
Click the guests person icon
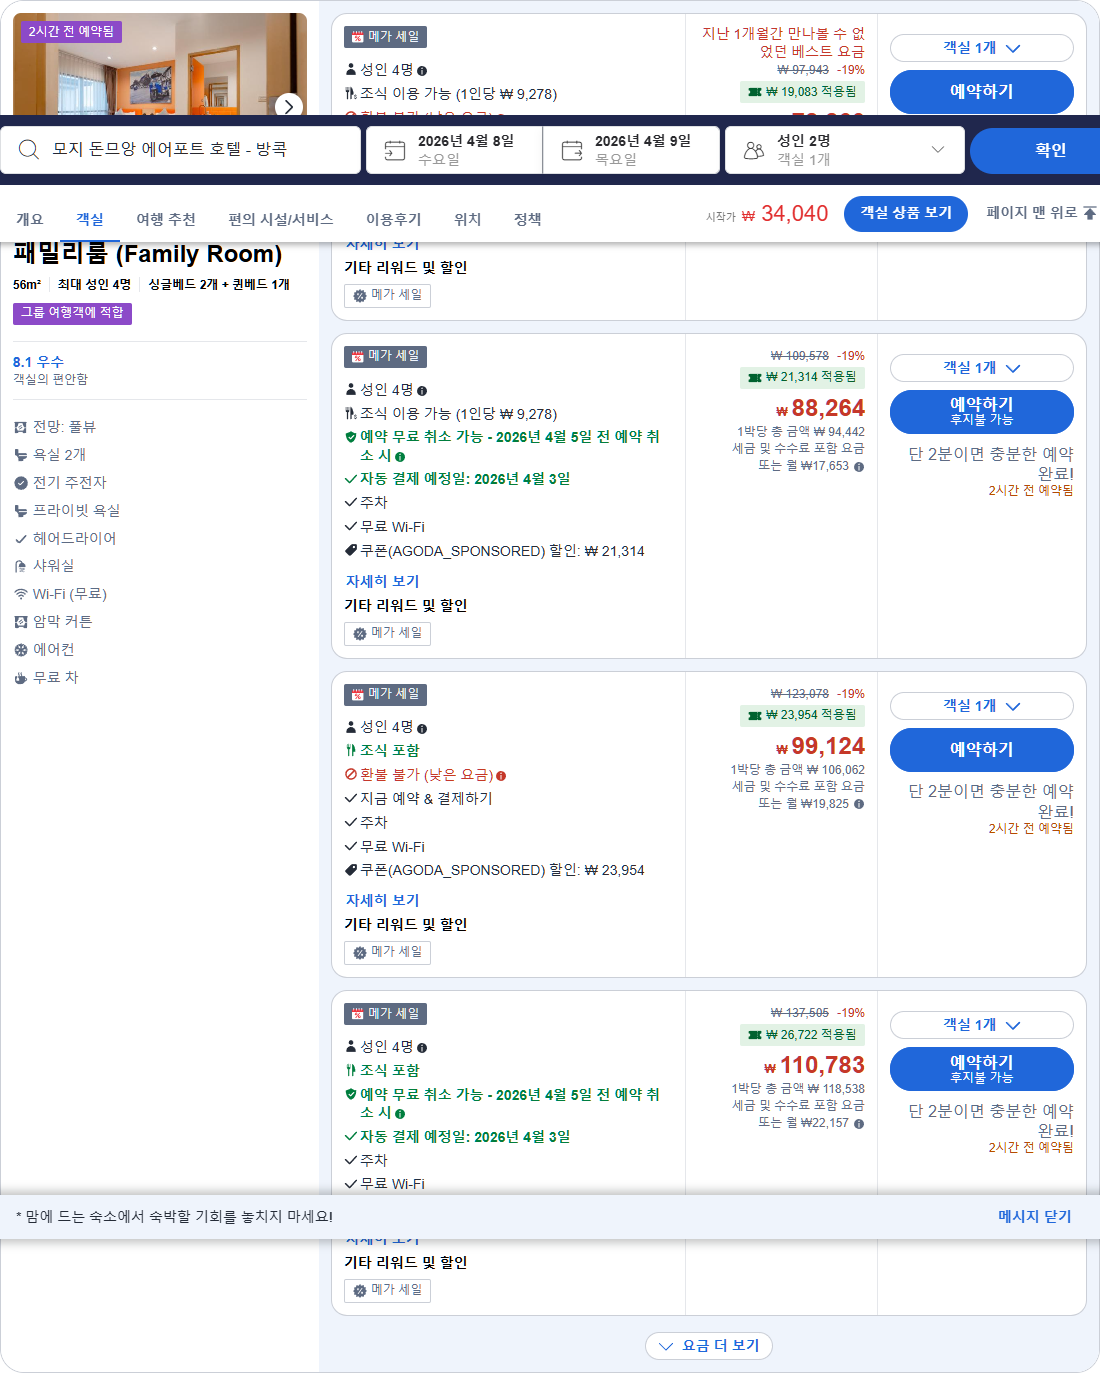[x=754, y=149]
